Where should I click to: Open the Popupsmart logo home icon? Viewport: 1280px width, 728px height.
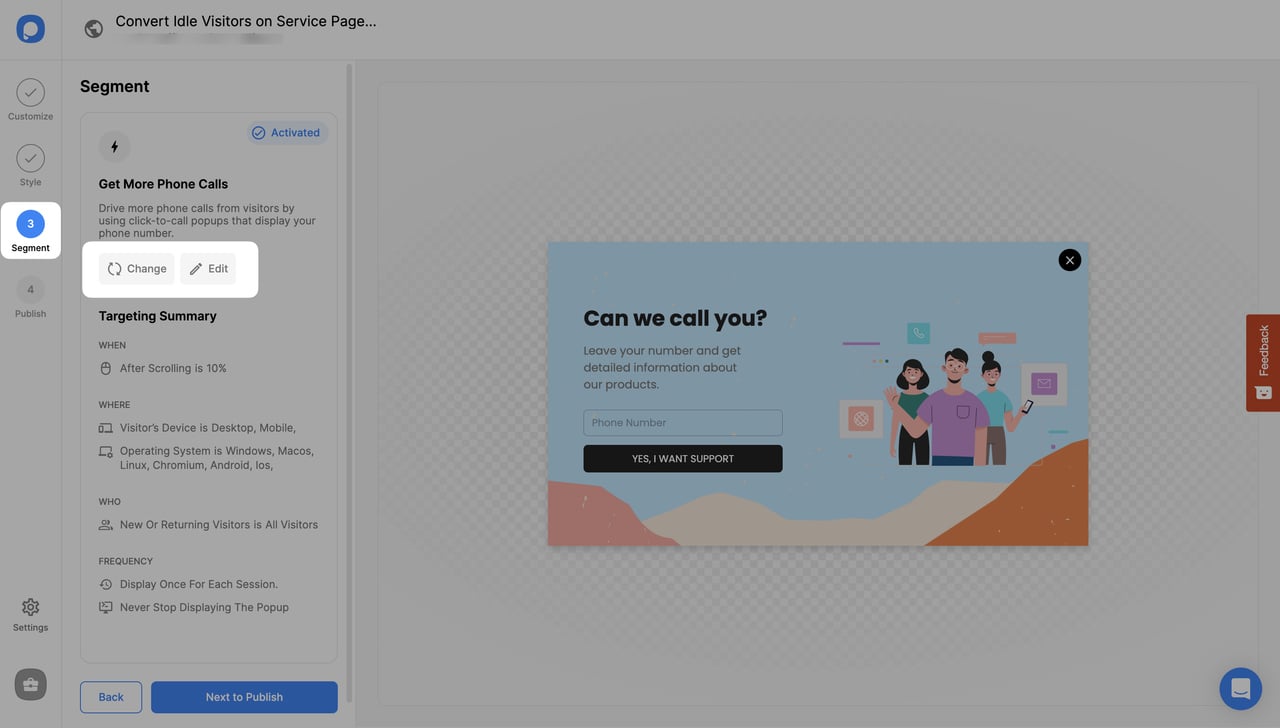point(30,29)
